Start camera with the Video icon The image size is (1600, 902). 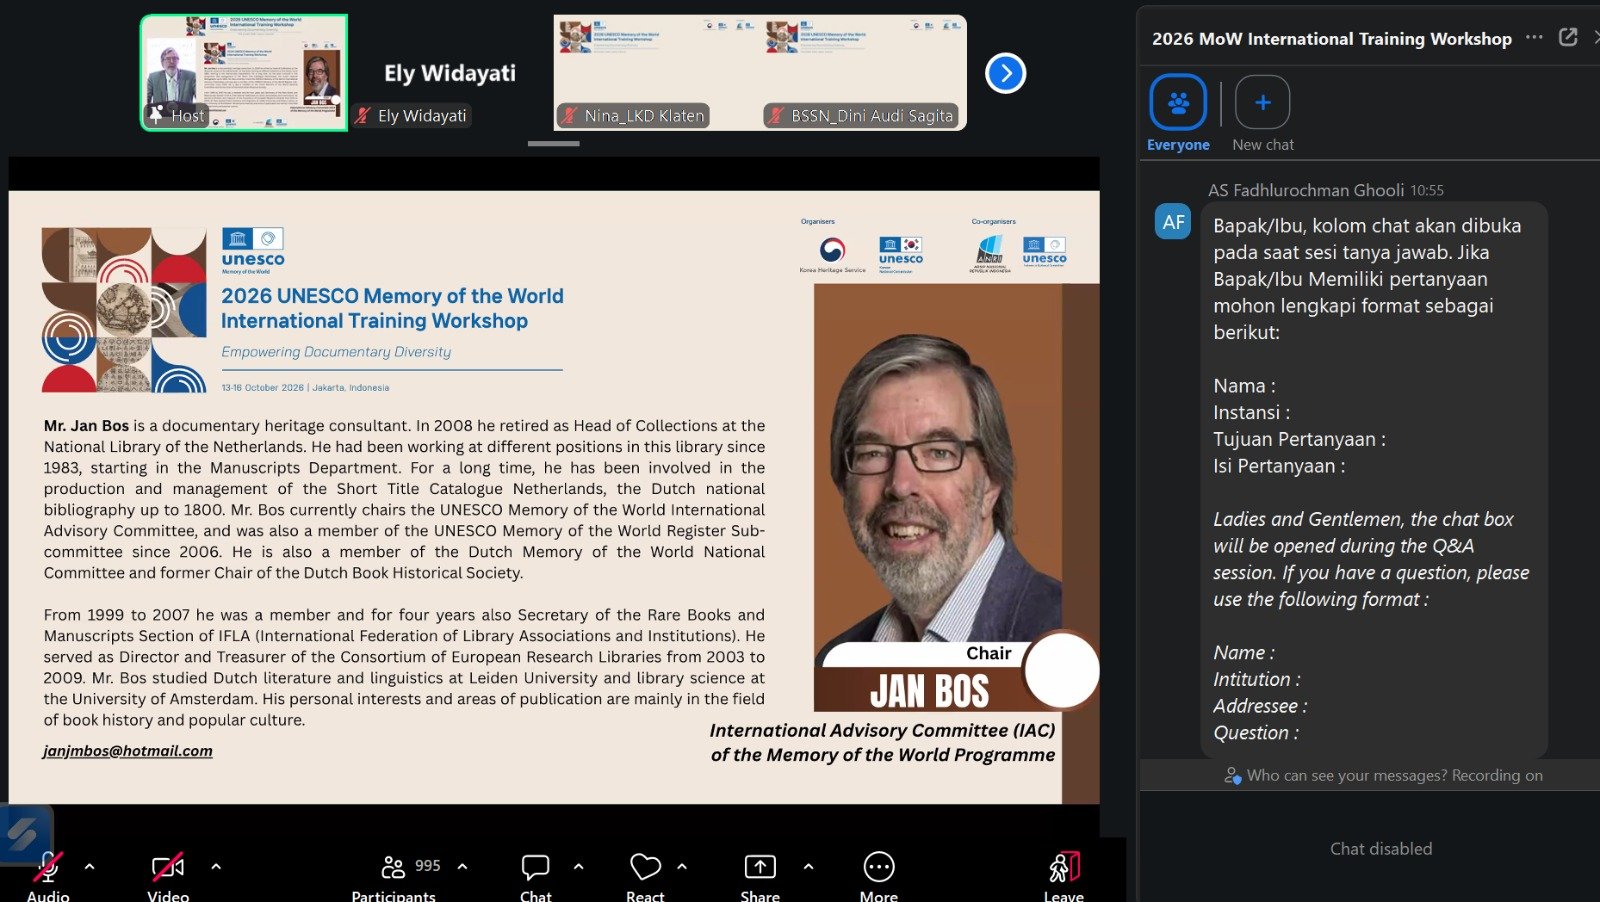click(x=167, y=866)
